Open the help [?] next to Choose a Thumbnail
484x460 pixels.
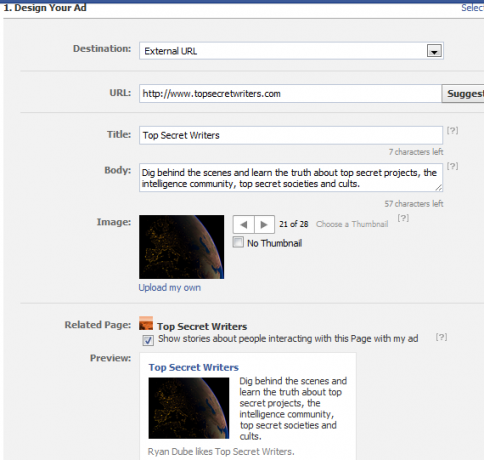point(403,218)
